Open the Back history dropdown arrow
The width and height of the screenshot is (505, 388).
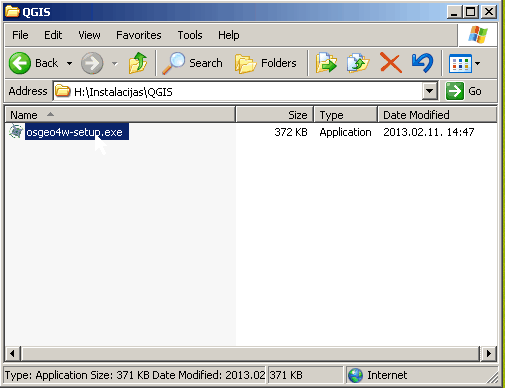pos(69,63)
